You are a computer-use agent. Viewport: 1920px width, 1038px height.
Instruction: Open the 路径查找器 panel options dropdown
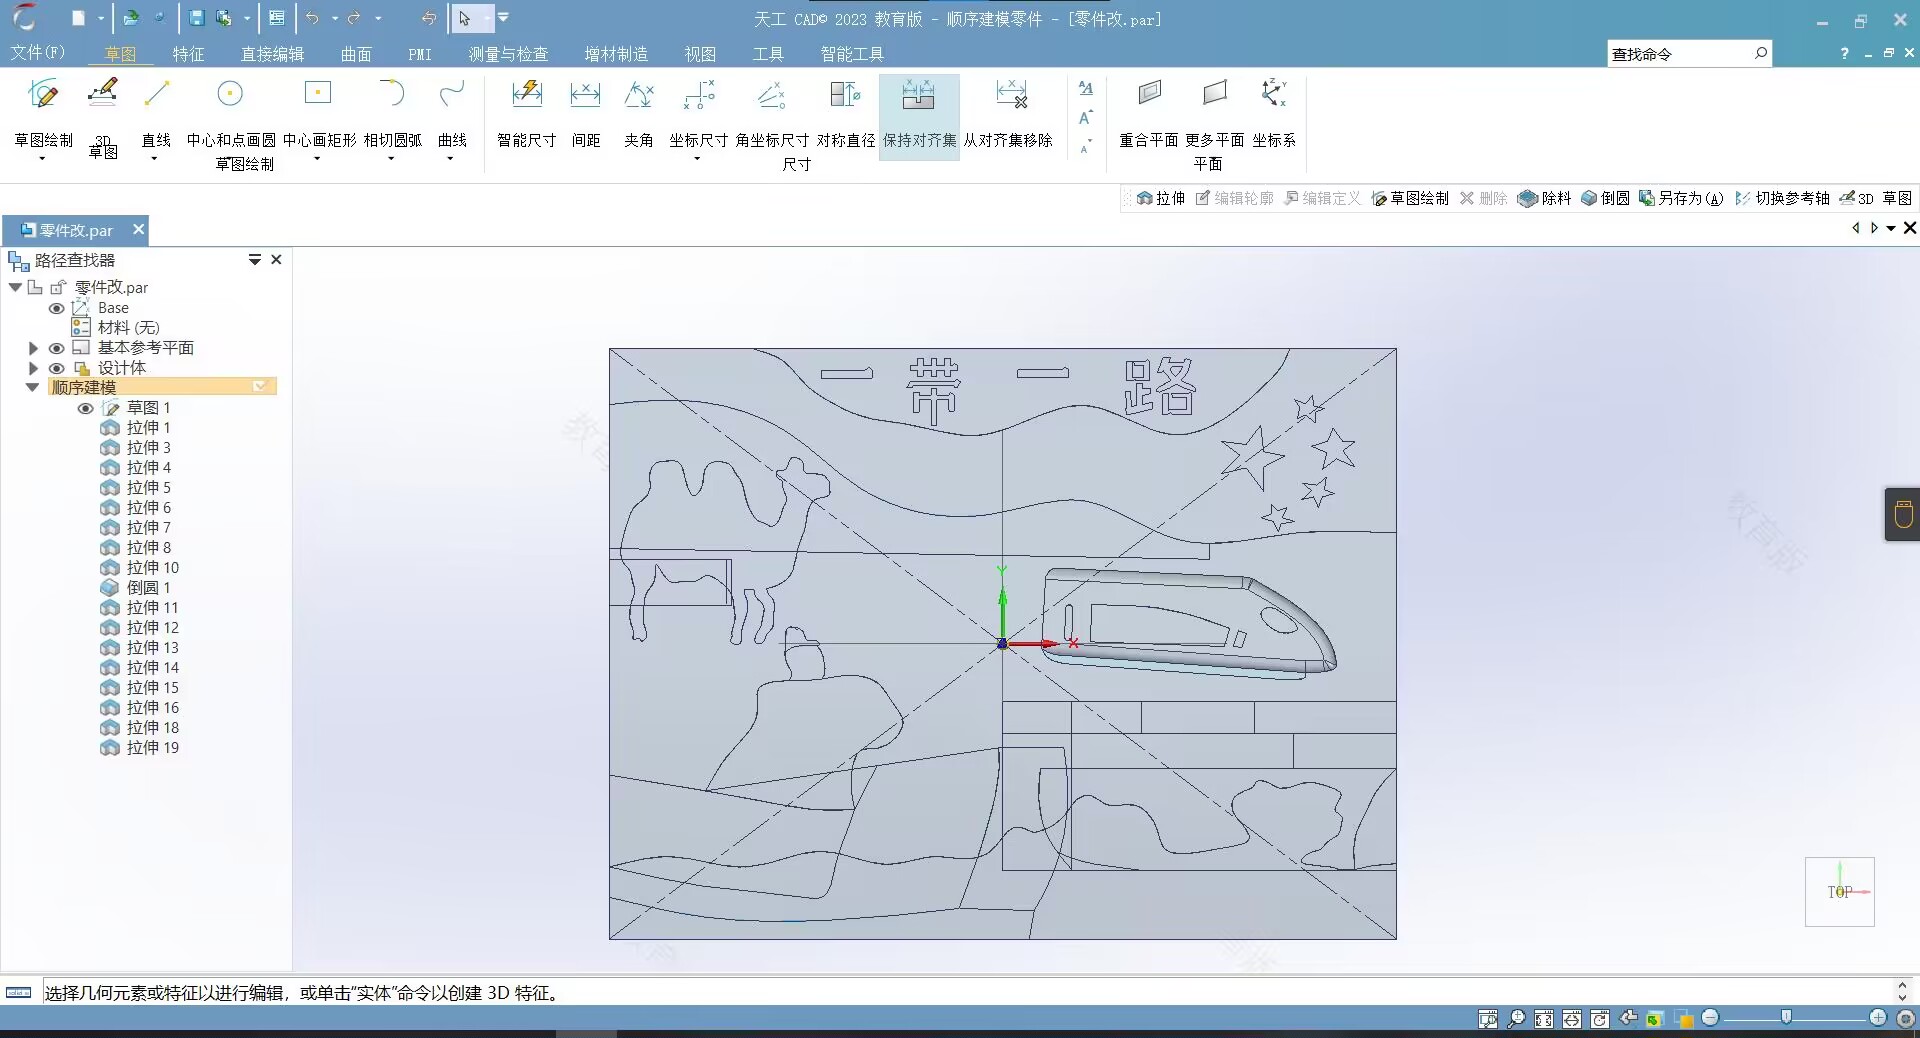255,260
